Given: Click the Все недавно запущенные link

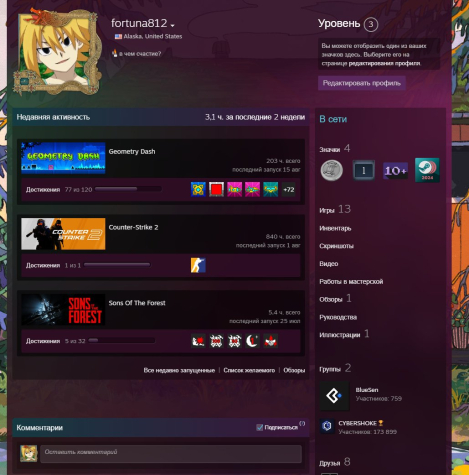Looking at the screenshot, I should coord(179,370).
